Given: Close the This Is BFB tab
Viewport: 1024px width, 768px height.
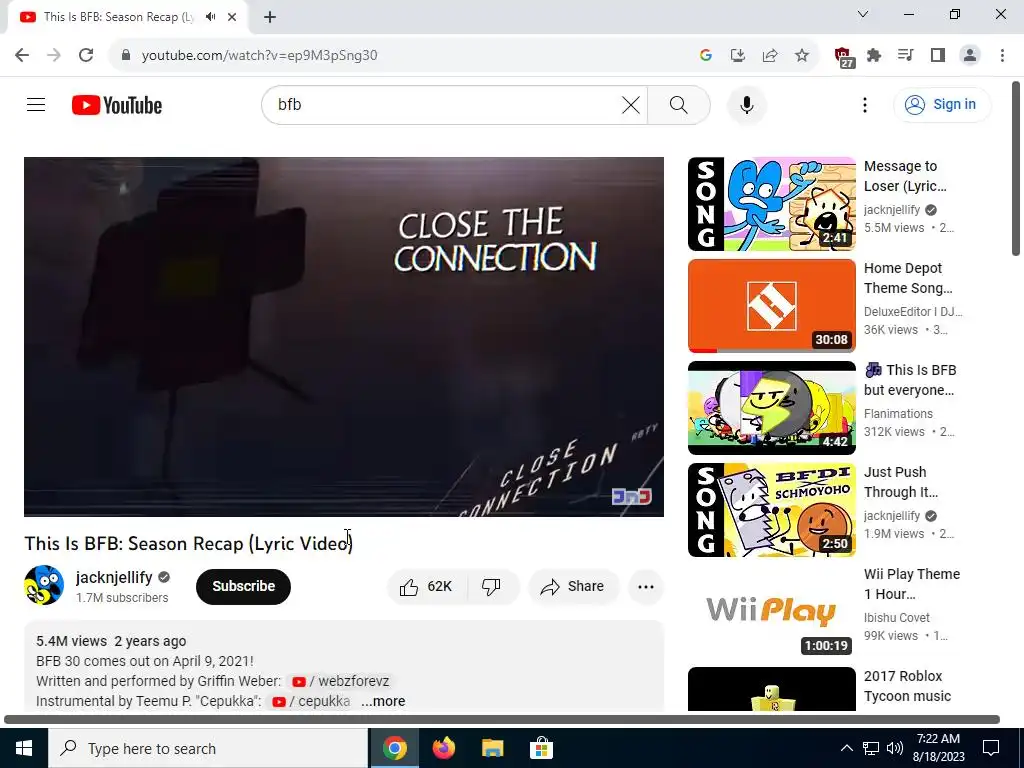Looking at the screenshot, I should click(x=232, y=17).
